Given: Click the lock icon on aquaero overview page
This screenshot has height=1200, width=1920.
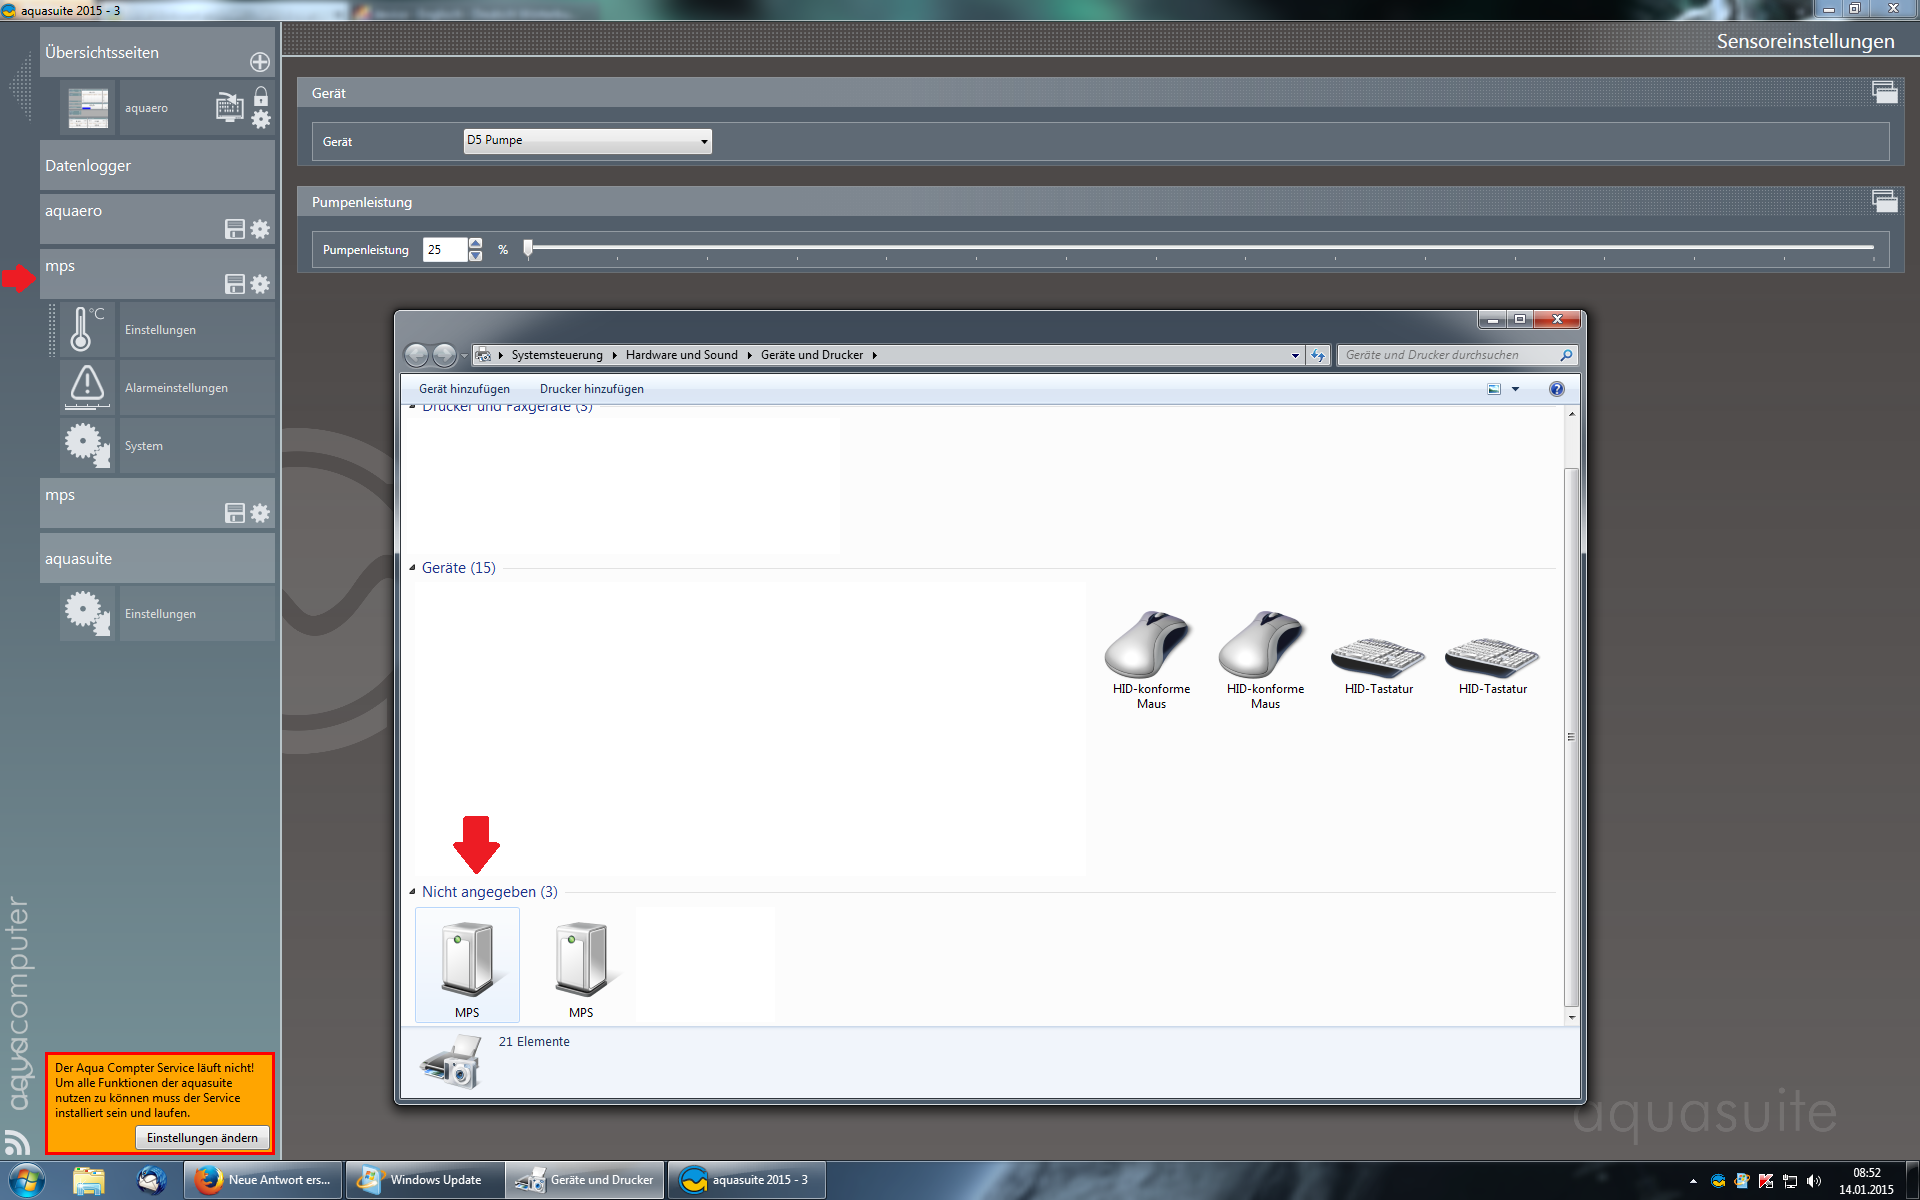Looking at the screenshot, I should 261,96.
